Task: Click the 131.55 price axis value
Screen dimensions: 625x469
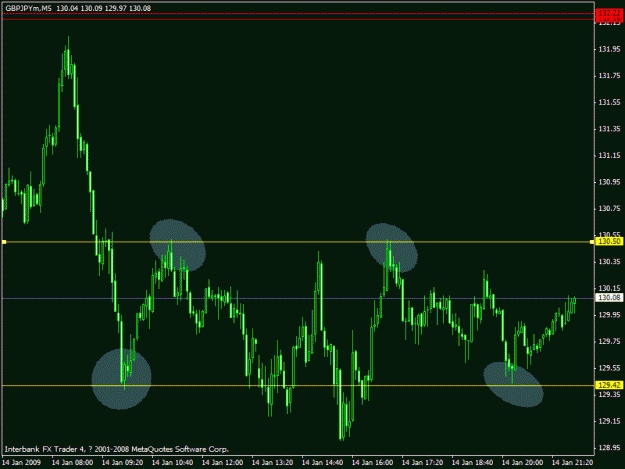Action: 609,102
